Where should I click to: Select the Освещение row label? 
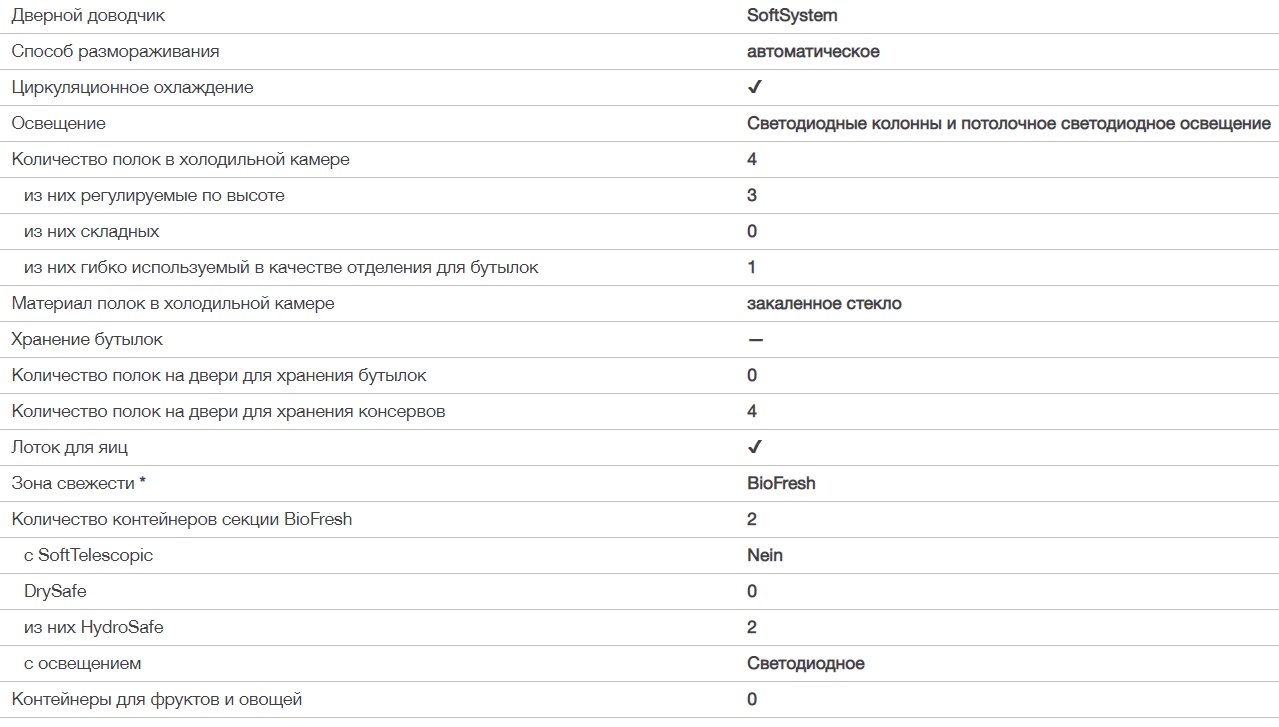[58, 123]
